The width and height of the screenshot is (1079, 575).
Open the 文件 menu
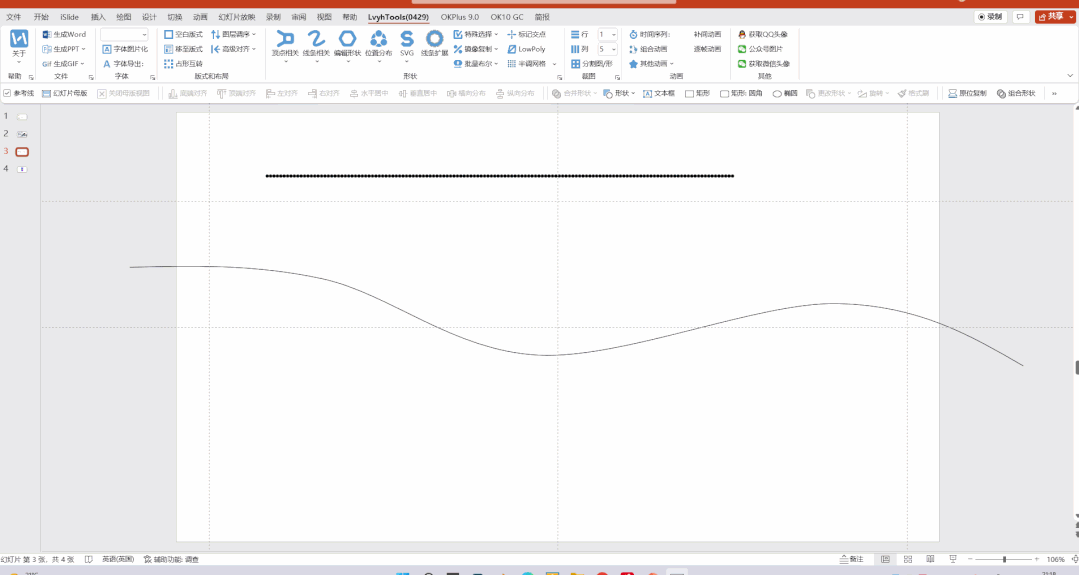(x=13, y=17)
